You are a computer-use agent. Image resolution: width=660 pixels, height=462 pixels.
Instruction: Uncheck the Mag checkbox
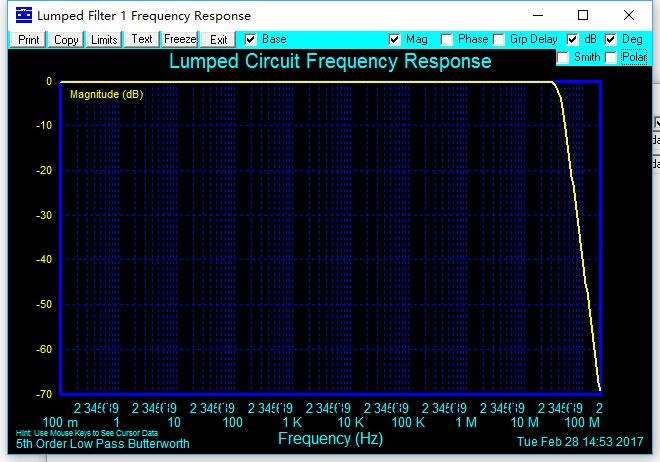(394, 40)
